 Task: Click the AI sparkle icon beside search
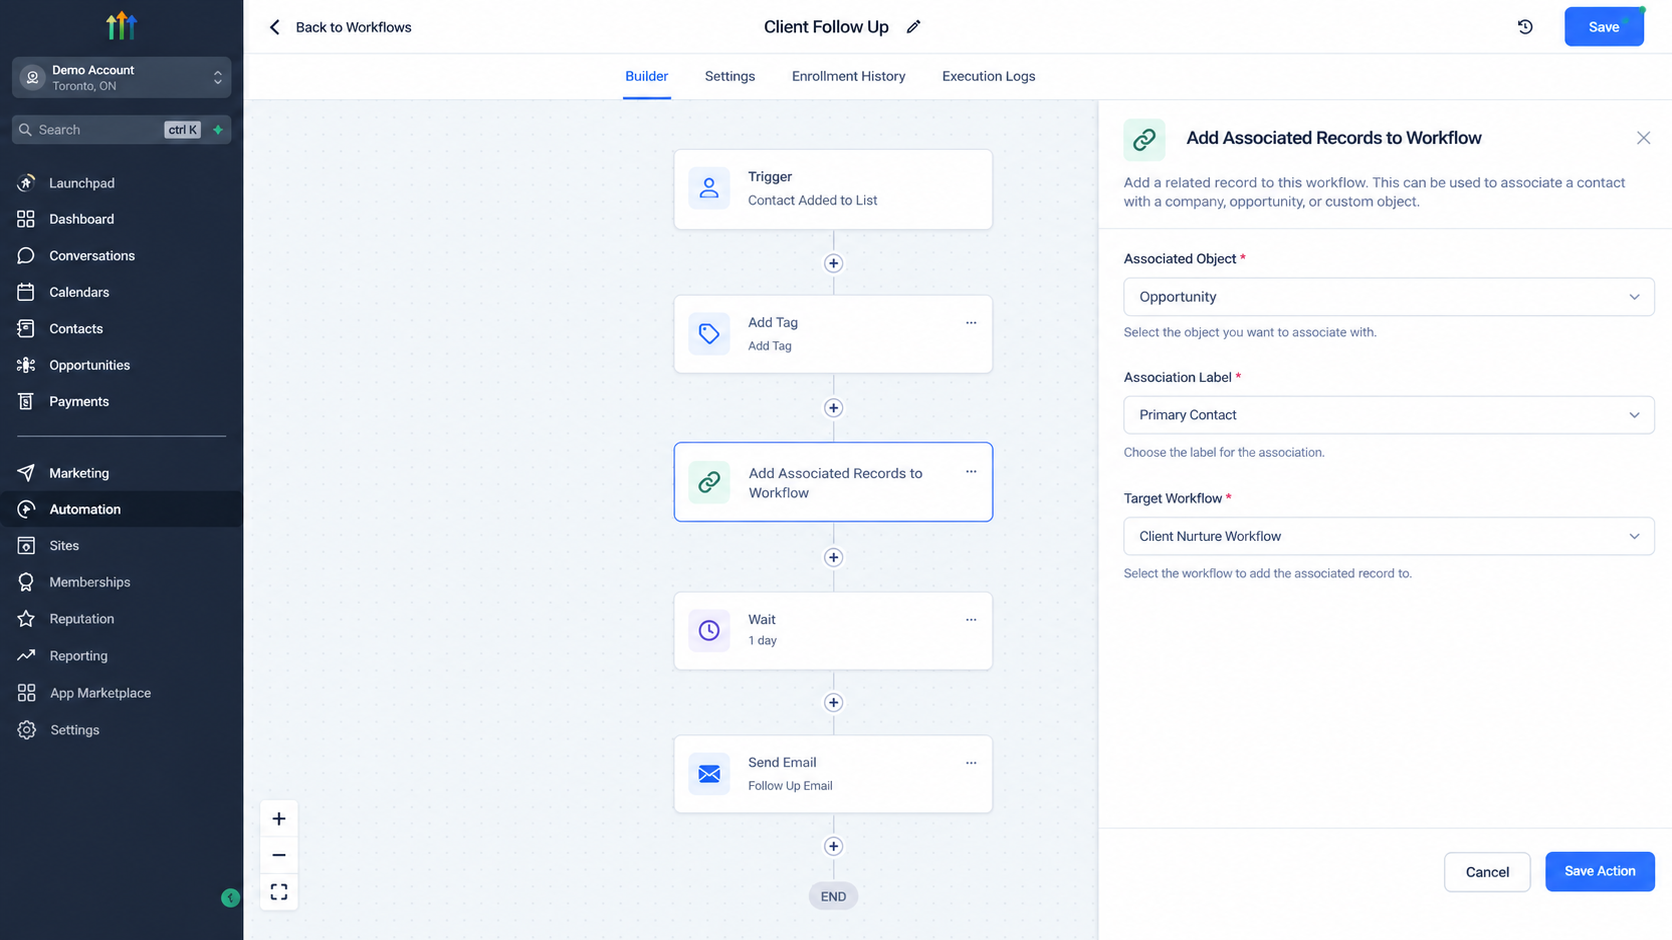218,130
